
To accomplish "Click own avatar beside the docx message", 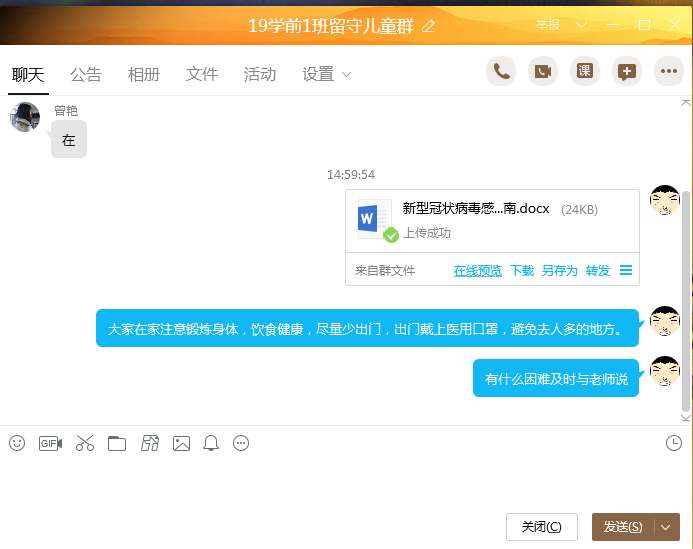I will click(x=665, y=200).
